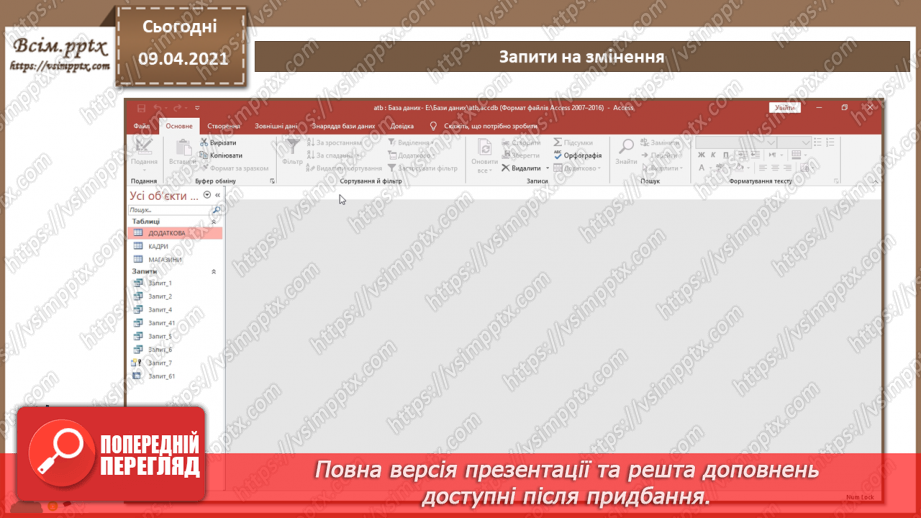Screen dimensions: 921x518
Task: Click the bulleted list icon
Action: pos(818,143)
